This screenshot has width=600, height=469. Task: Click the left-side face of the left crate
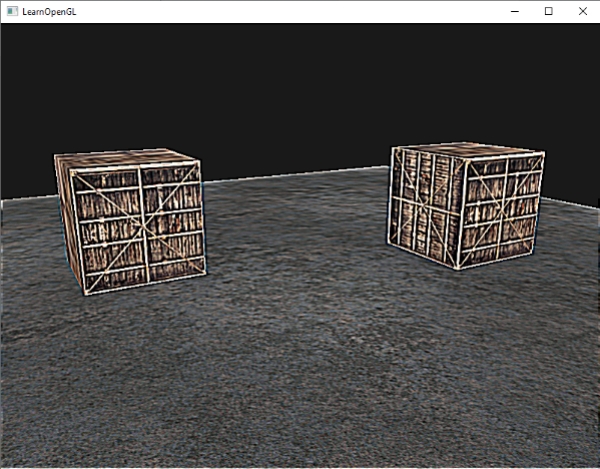click(102, 230)
